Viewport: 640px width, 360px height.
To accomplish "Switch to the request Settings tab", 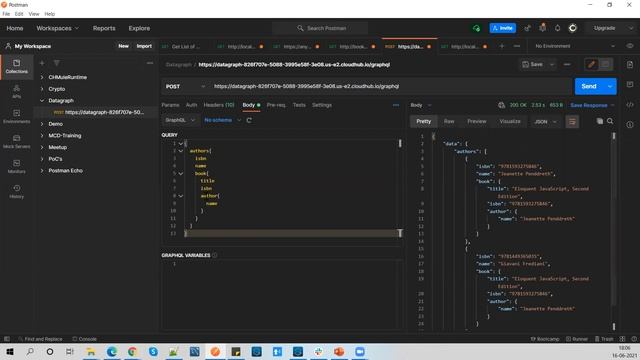I will [x=322, y=105].
